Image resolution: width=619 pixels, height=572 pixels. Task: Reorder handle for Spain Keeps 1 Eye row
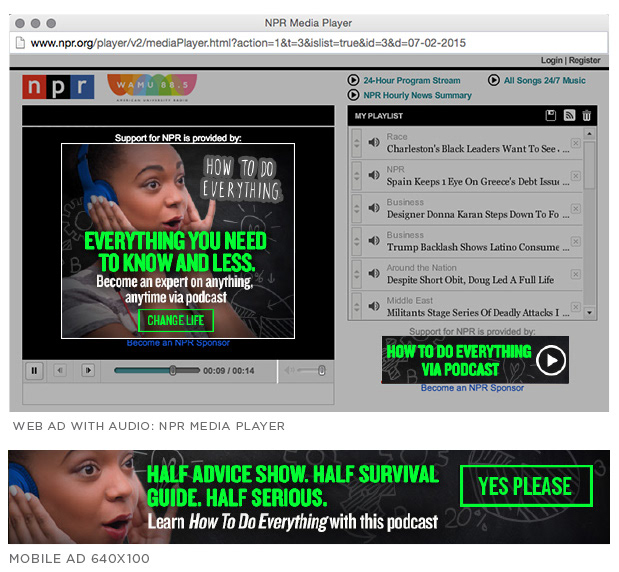[356, 176]
